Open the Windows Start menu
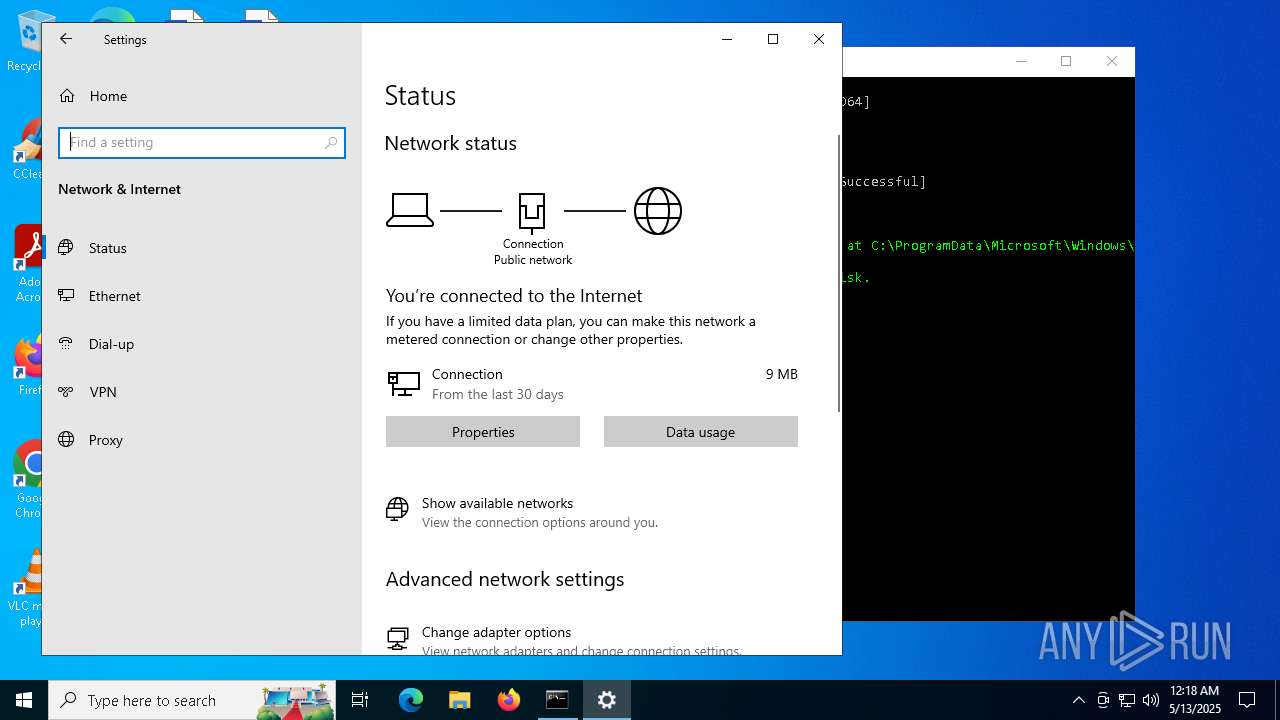Screen dimensions: 1280x720 (24, 700)
